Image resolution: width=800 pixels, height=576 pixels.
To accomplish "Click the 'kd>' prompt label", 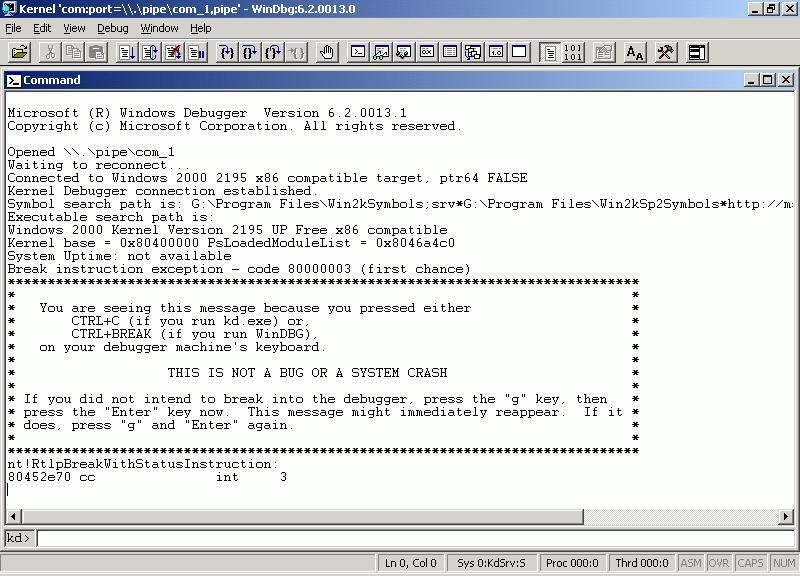I will (18, 538).
